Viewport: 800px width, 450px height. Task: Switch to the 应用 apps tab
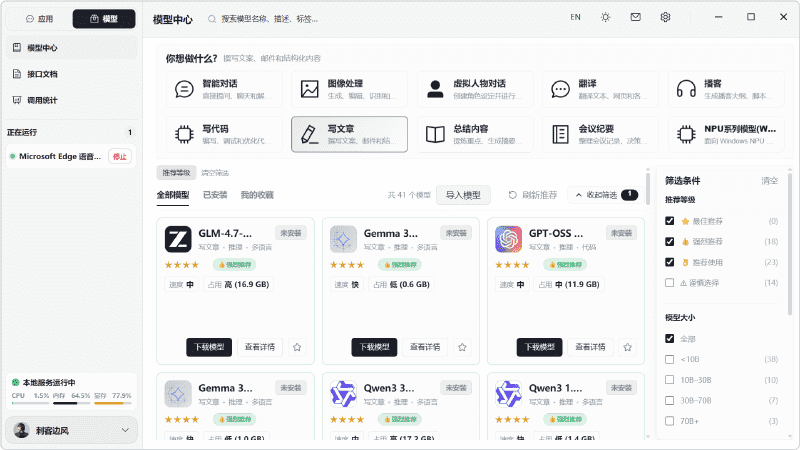click(40, 19)
